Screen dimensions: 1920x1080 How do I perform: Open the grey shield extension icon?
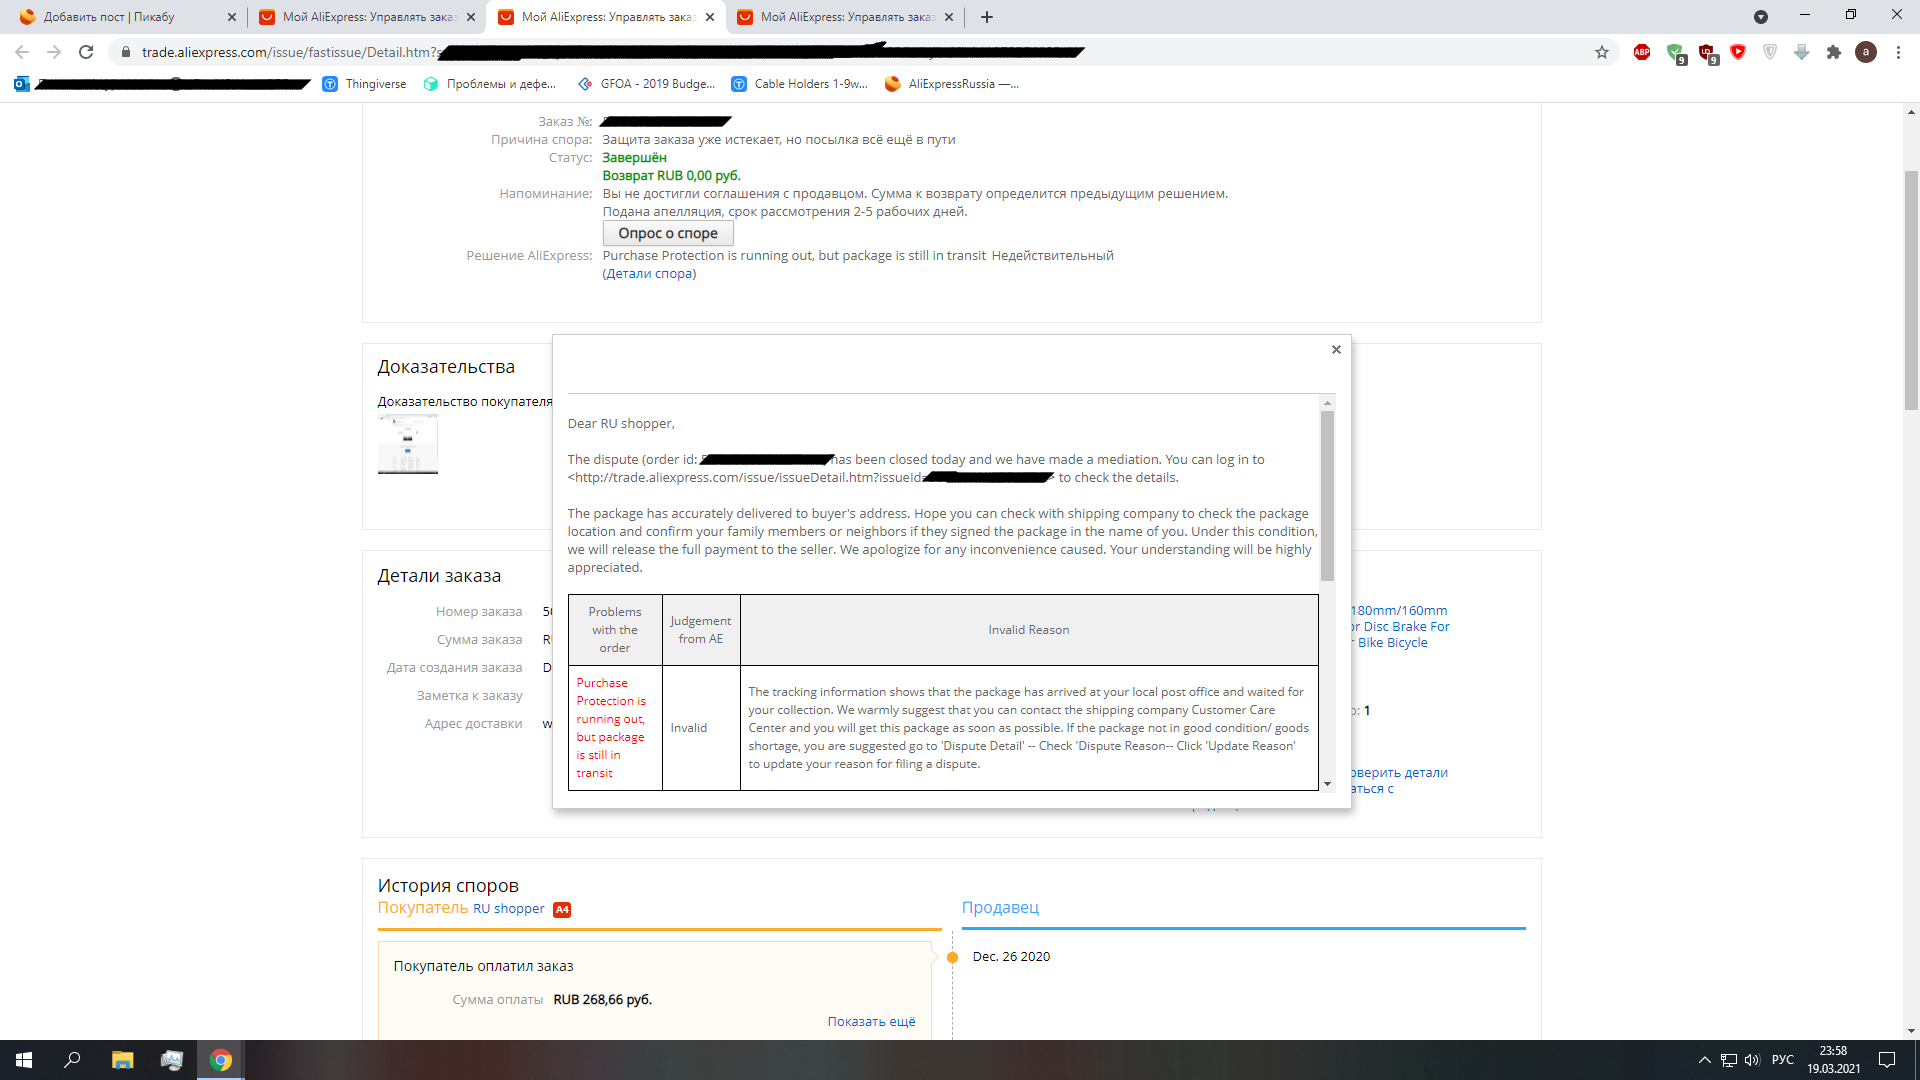click(x=1770, y=52)
